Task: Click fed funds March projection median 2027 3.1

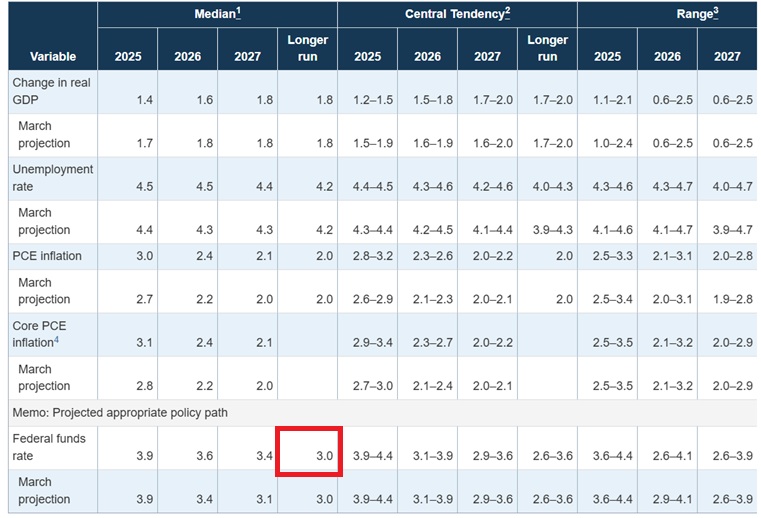Action: tap(265, 499)
